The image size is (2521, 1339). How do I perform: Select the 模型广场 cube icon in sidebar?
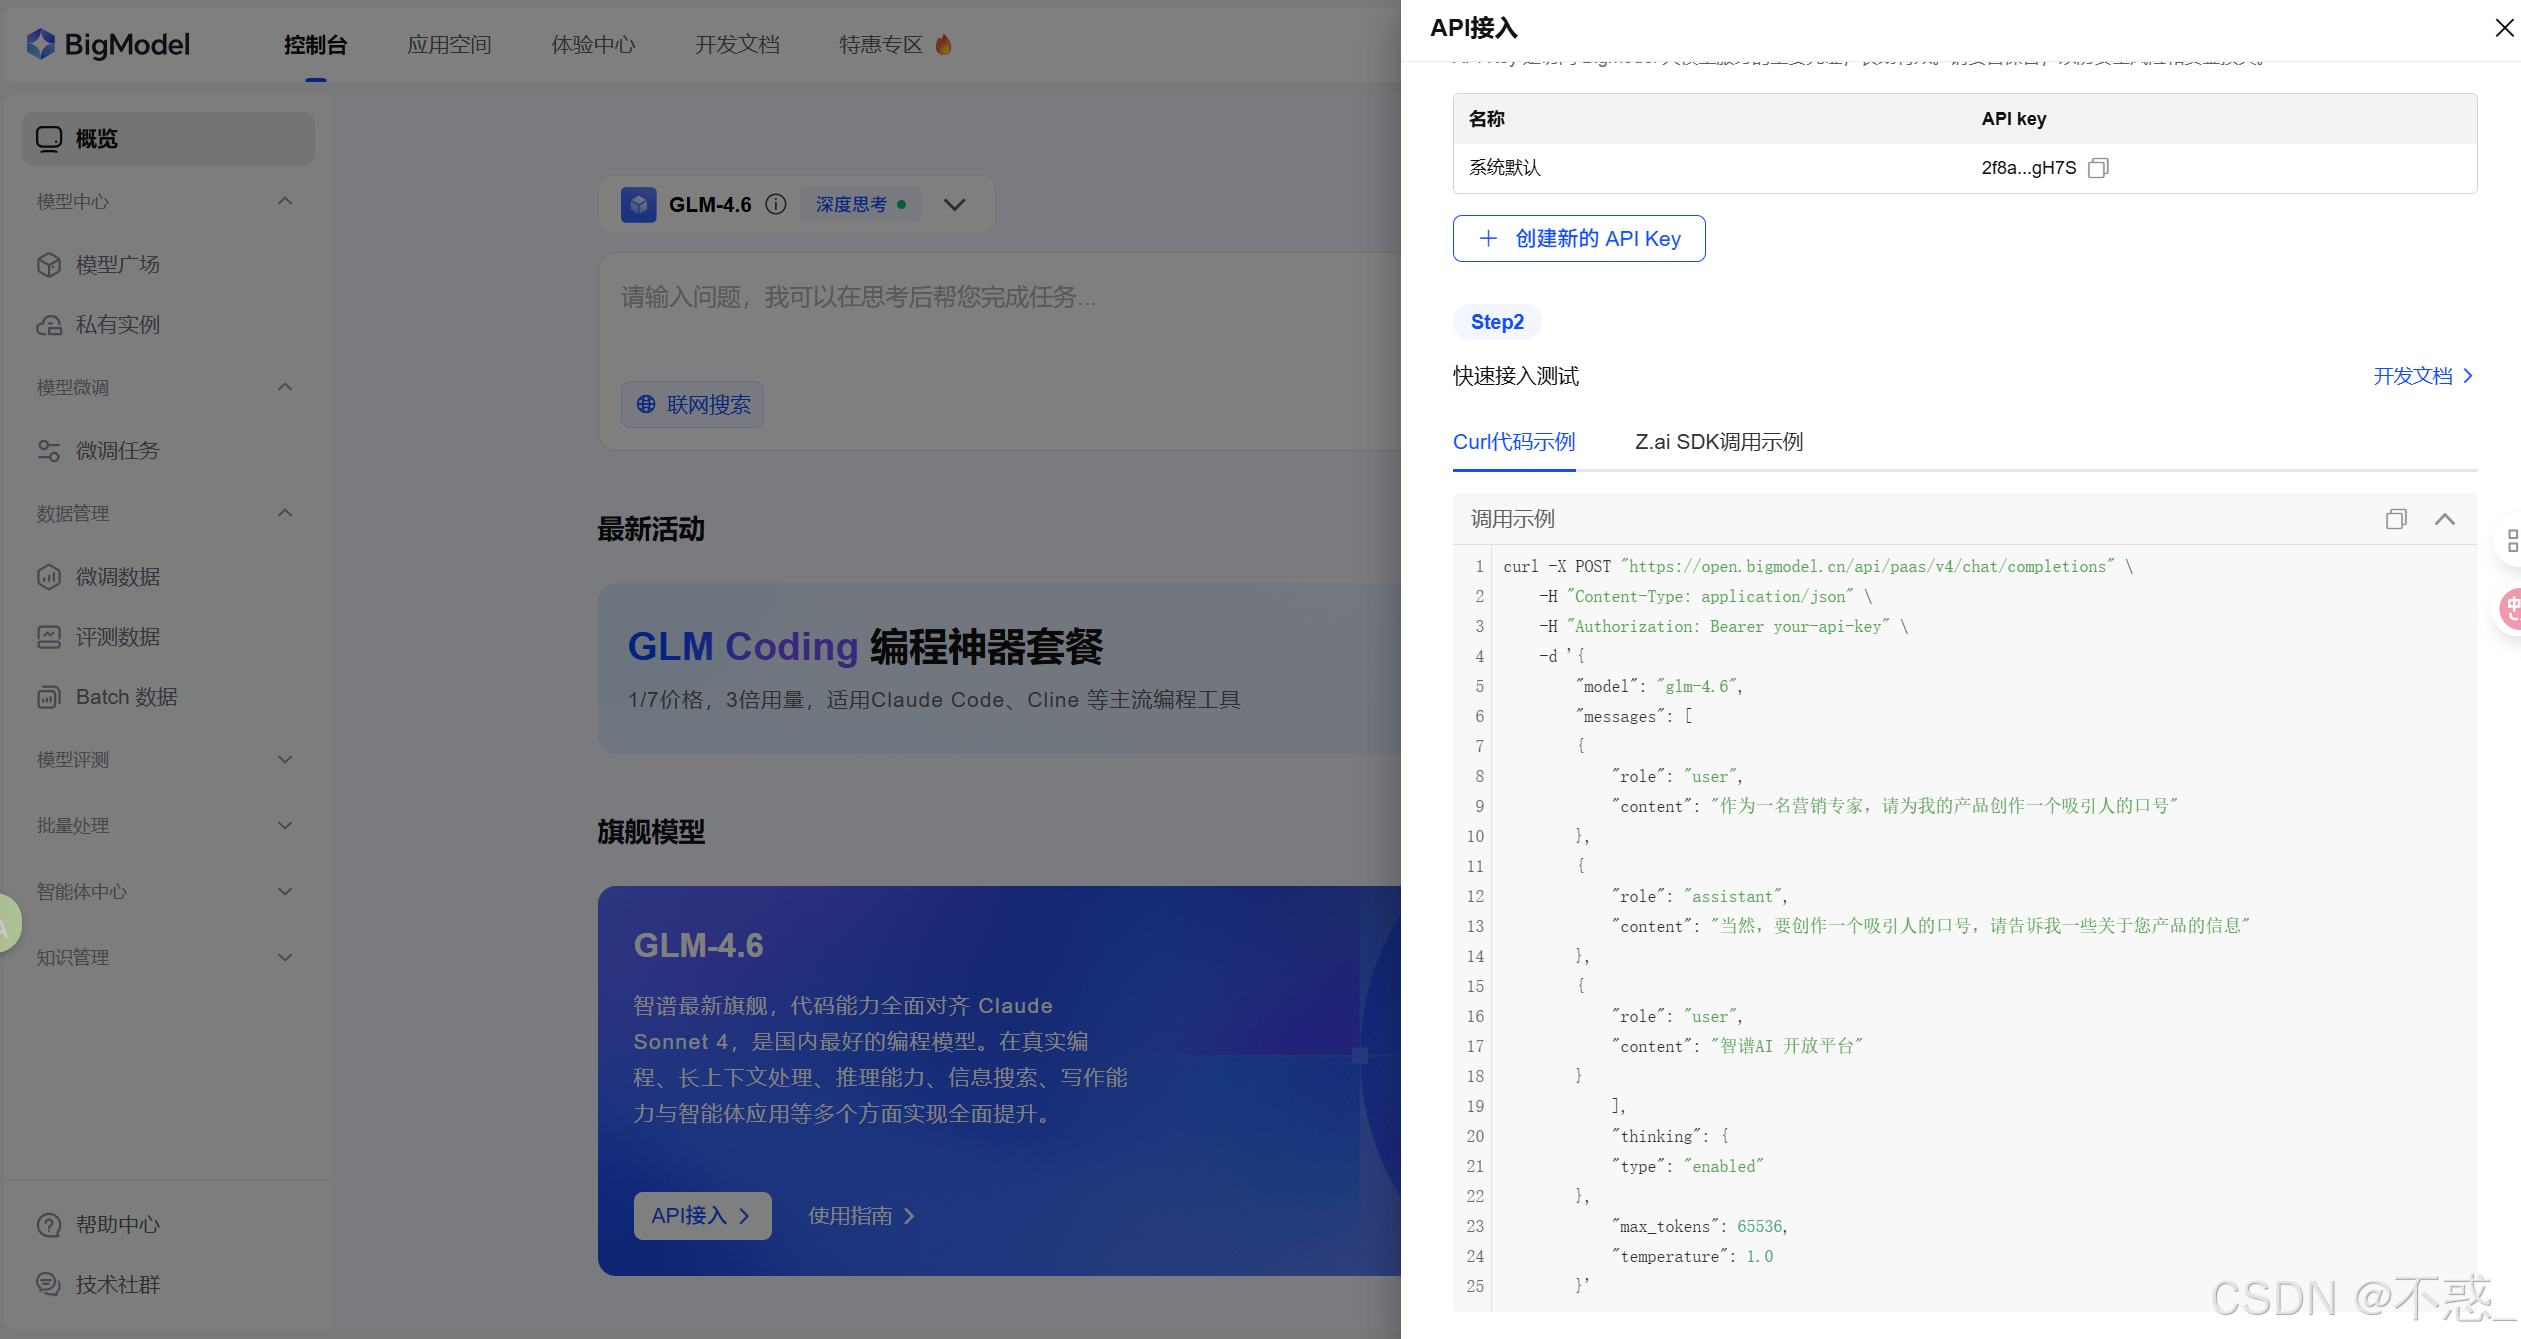coord(49,264)
